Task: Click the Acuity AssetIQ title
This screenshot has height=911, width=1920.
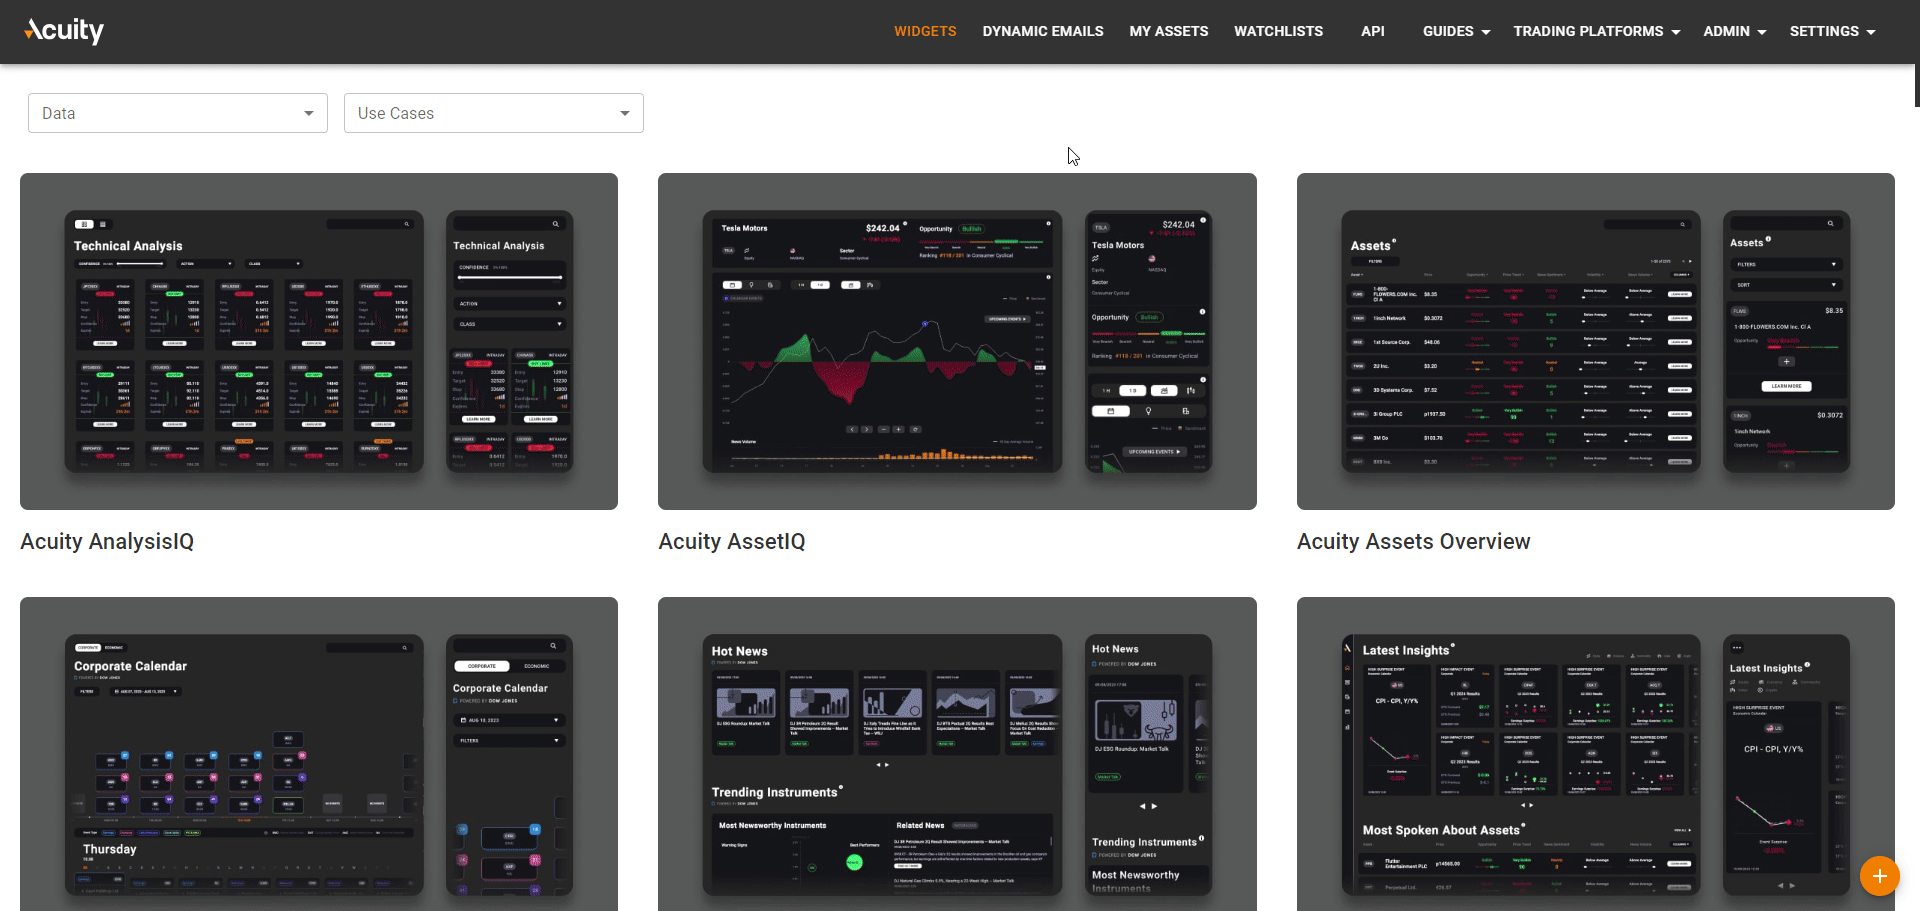Action: [731, 541]
